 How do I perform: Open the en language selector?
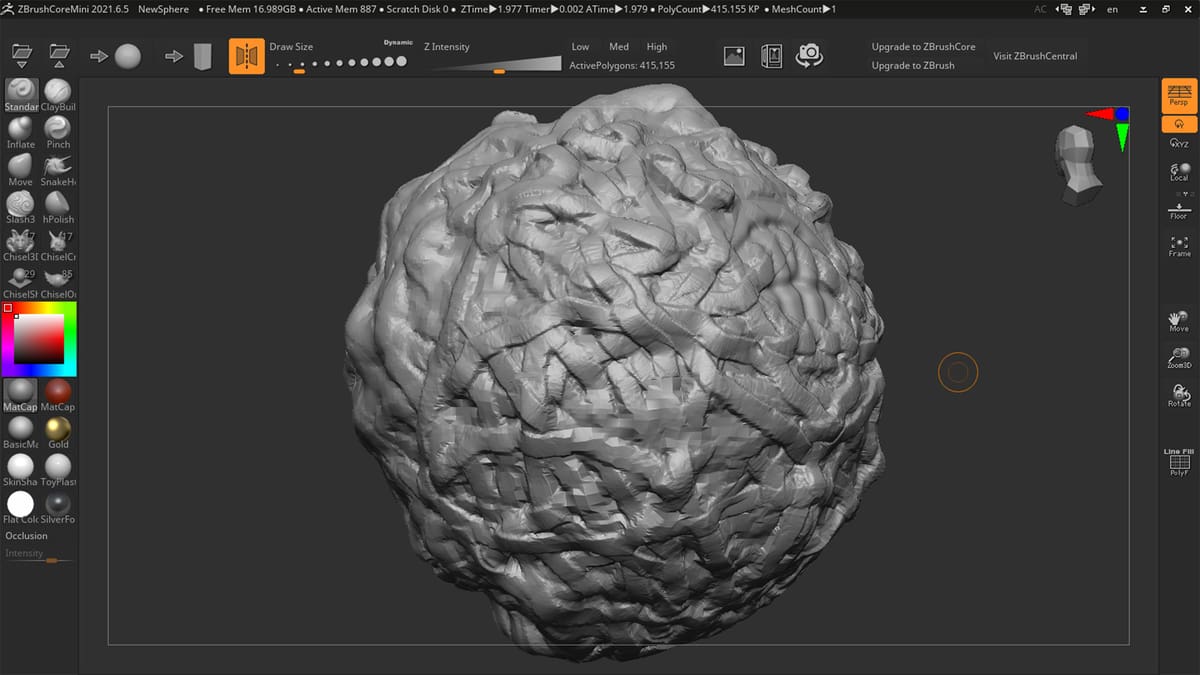tap(1112, 9)
